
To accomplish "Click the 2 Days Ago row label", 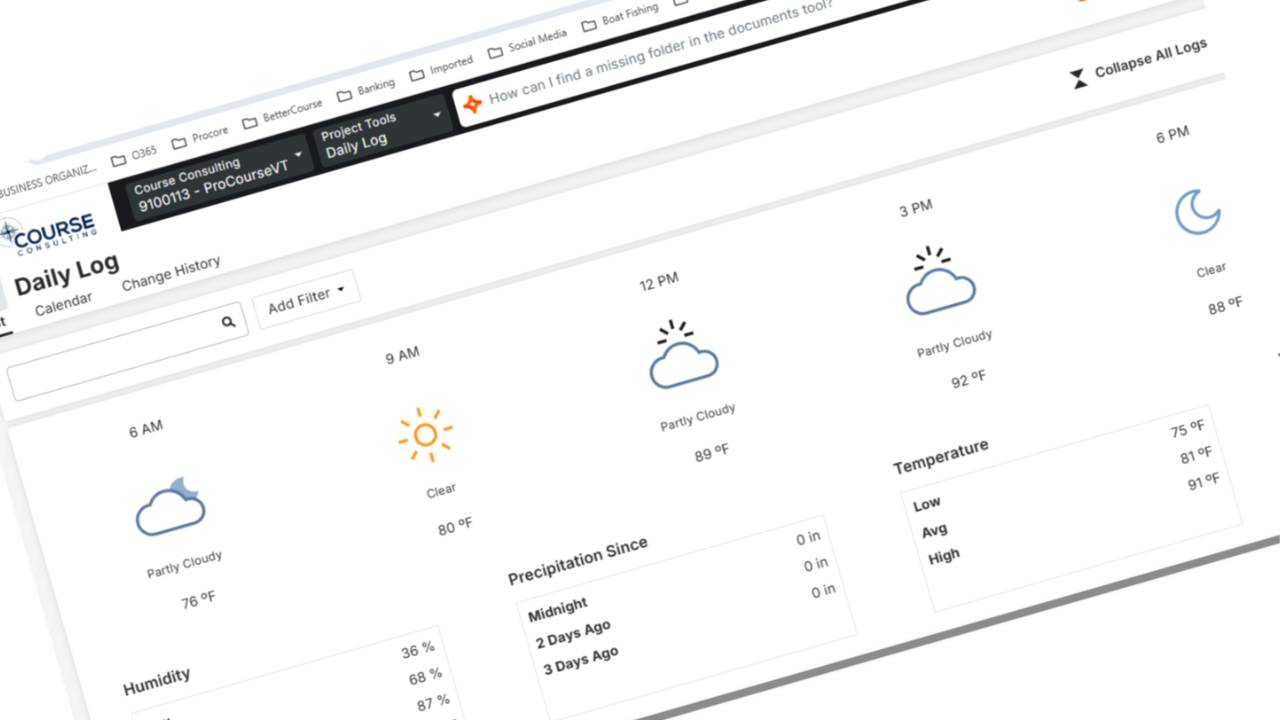I will 574,635.
